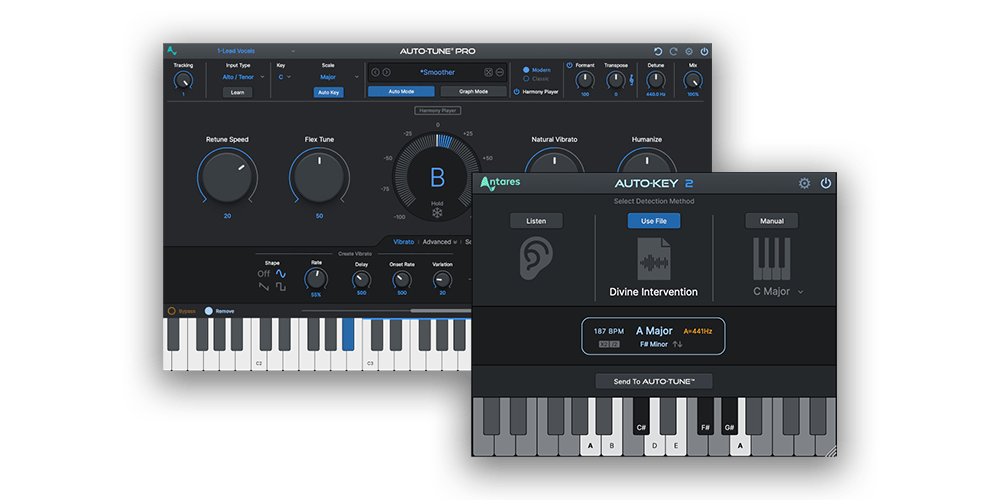The image size is (1000, 500).
Task: Select the square wave vibrato shape
Action: pyautogui.click(x=281, y=287)
